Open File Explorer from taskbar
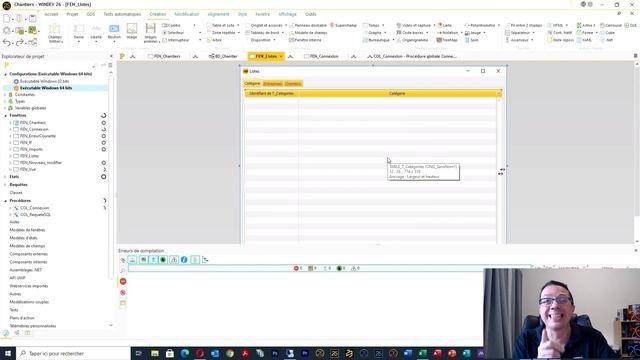The height and width of the screenshot is (360, 640). 155,353
